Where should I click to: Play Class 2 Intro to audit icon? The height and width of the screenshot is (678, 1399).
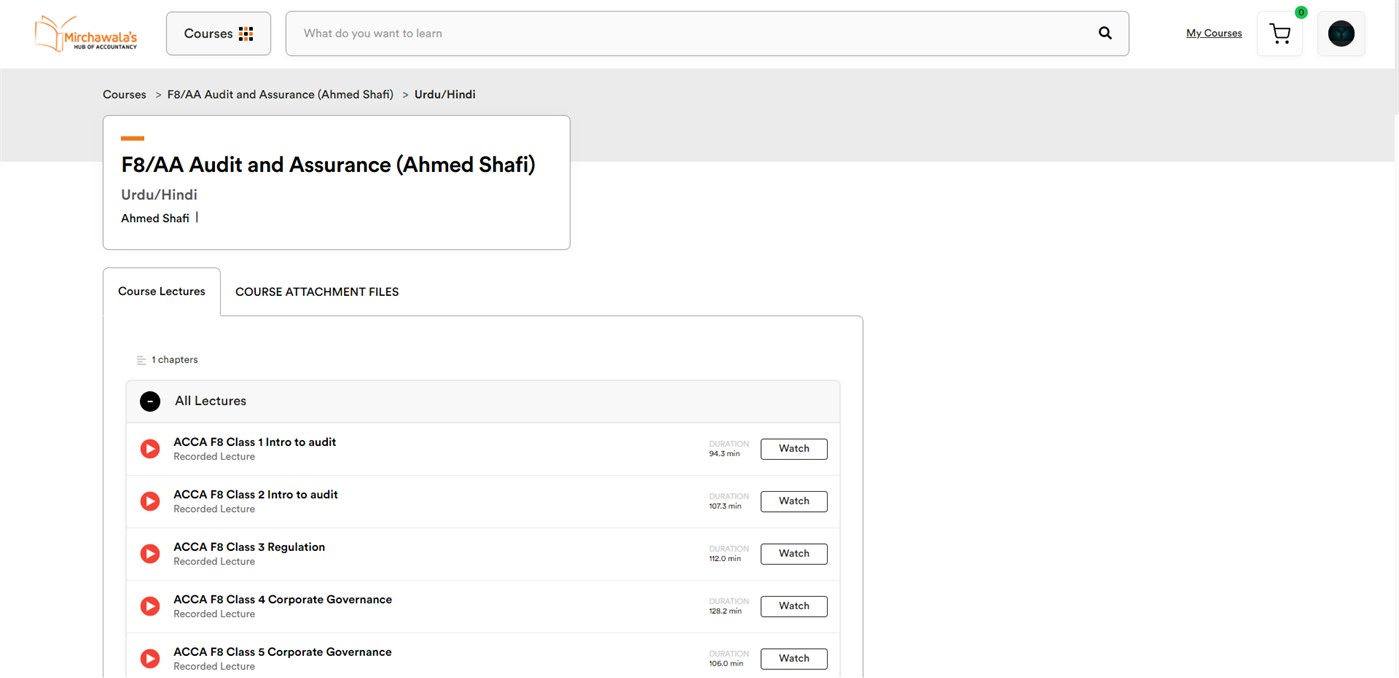(150, 501)
